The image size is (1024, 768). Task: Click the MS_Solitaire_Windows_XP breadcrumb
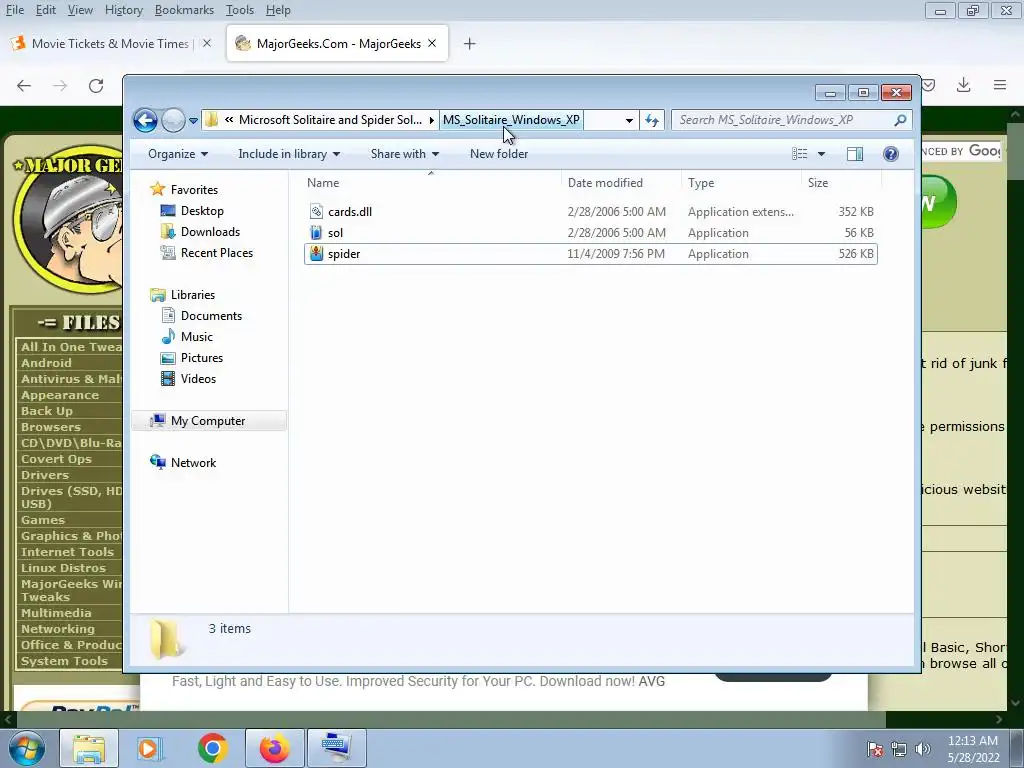[x=511, y=120]
